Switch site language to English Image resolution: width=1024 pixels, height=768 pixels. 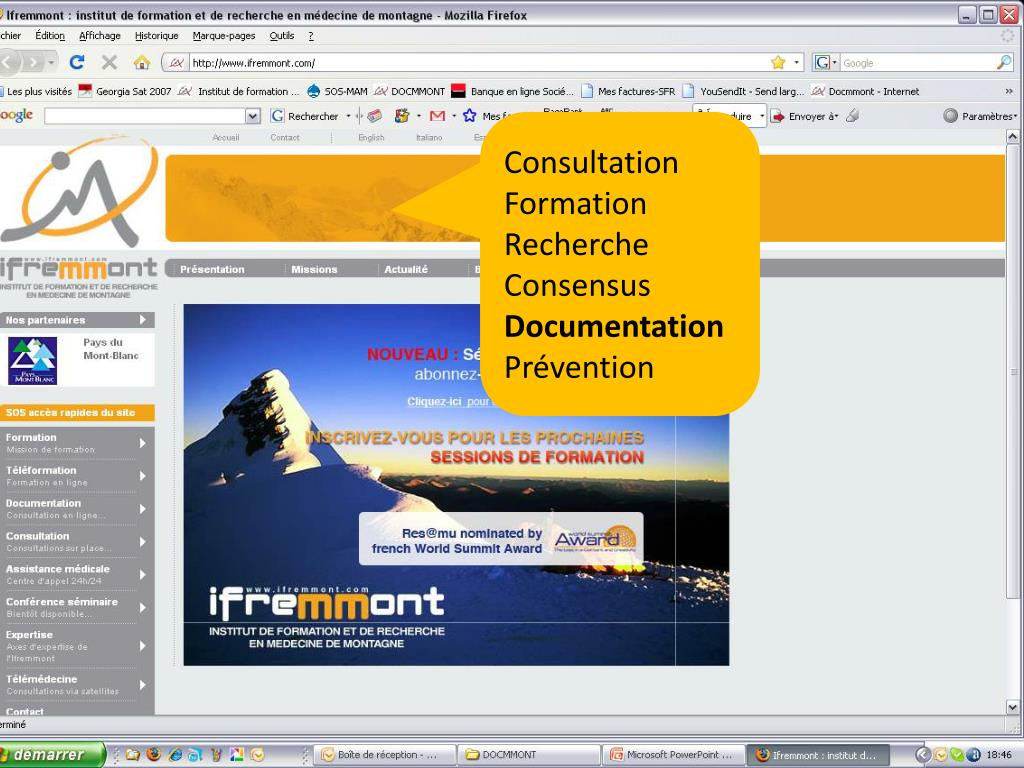371,138
